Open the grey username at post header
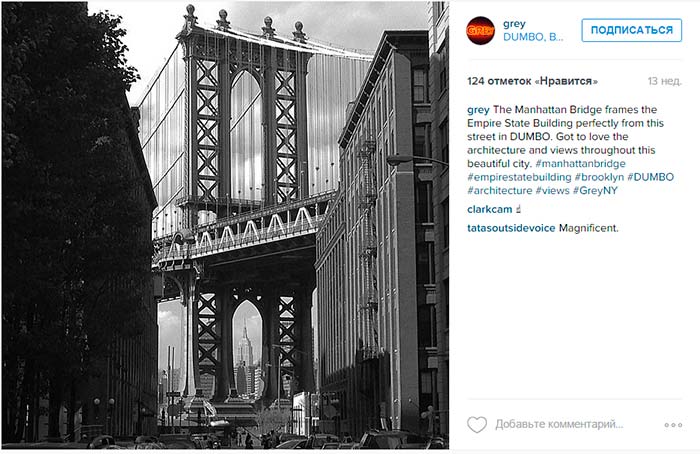Image resolution: width=700 pixels, height=454 pixels. (x=514, y=24)
